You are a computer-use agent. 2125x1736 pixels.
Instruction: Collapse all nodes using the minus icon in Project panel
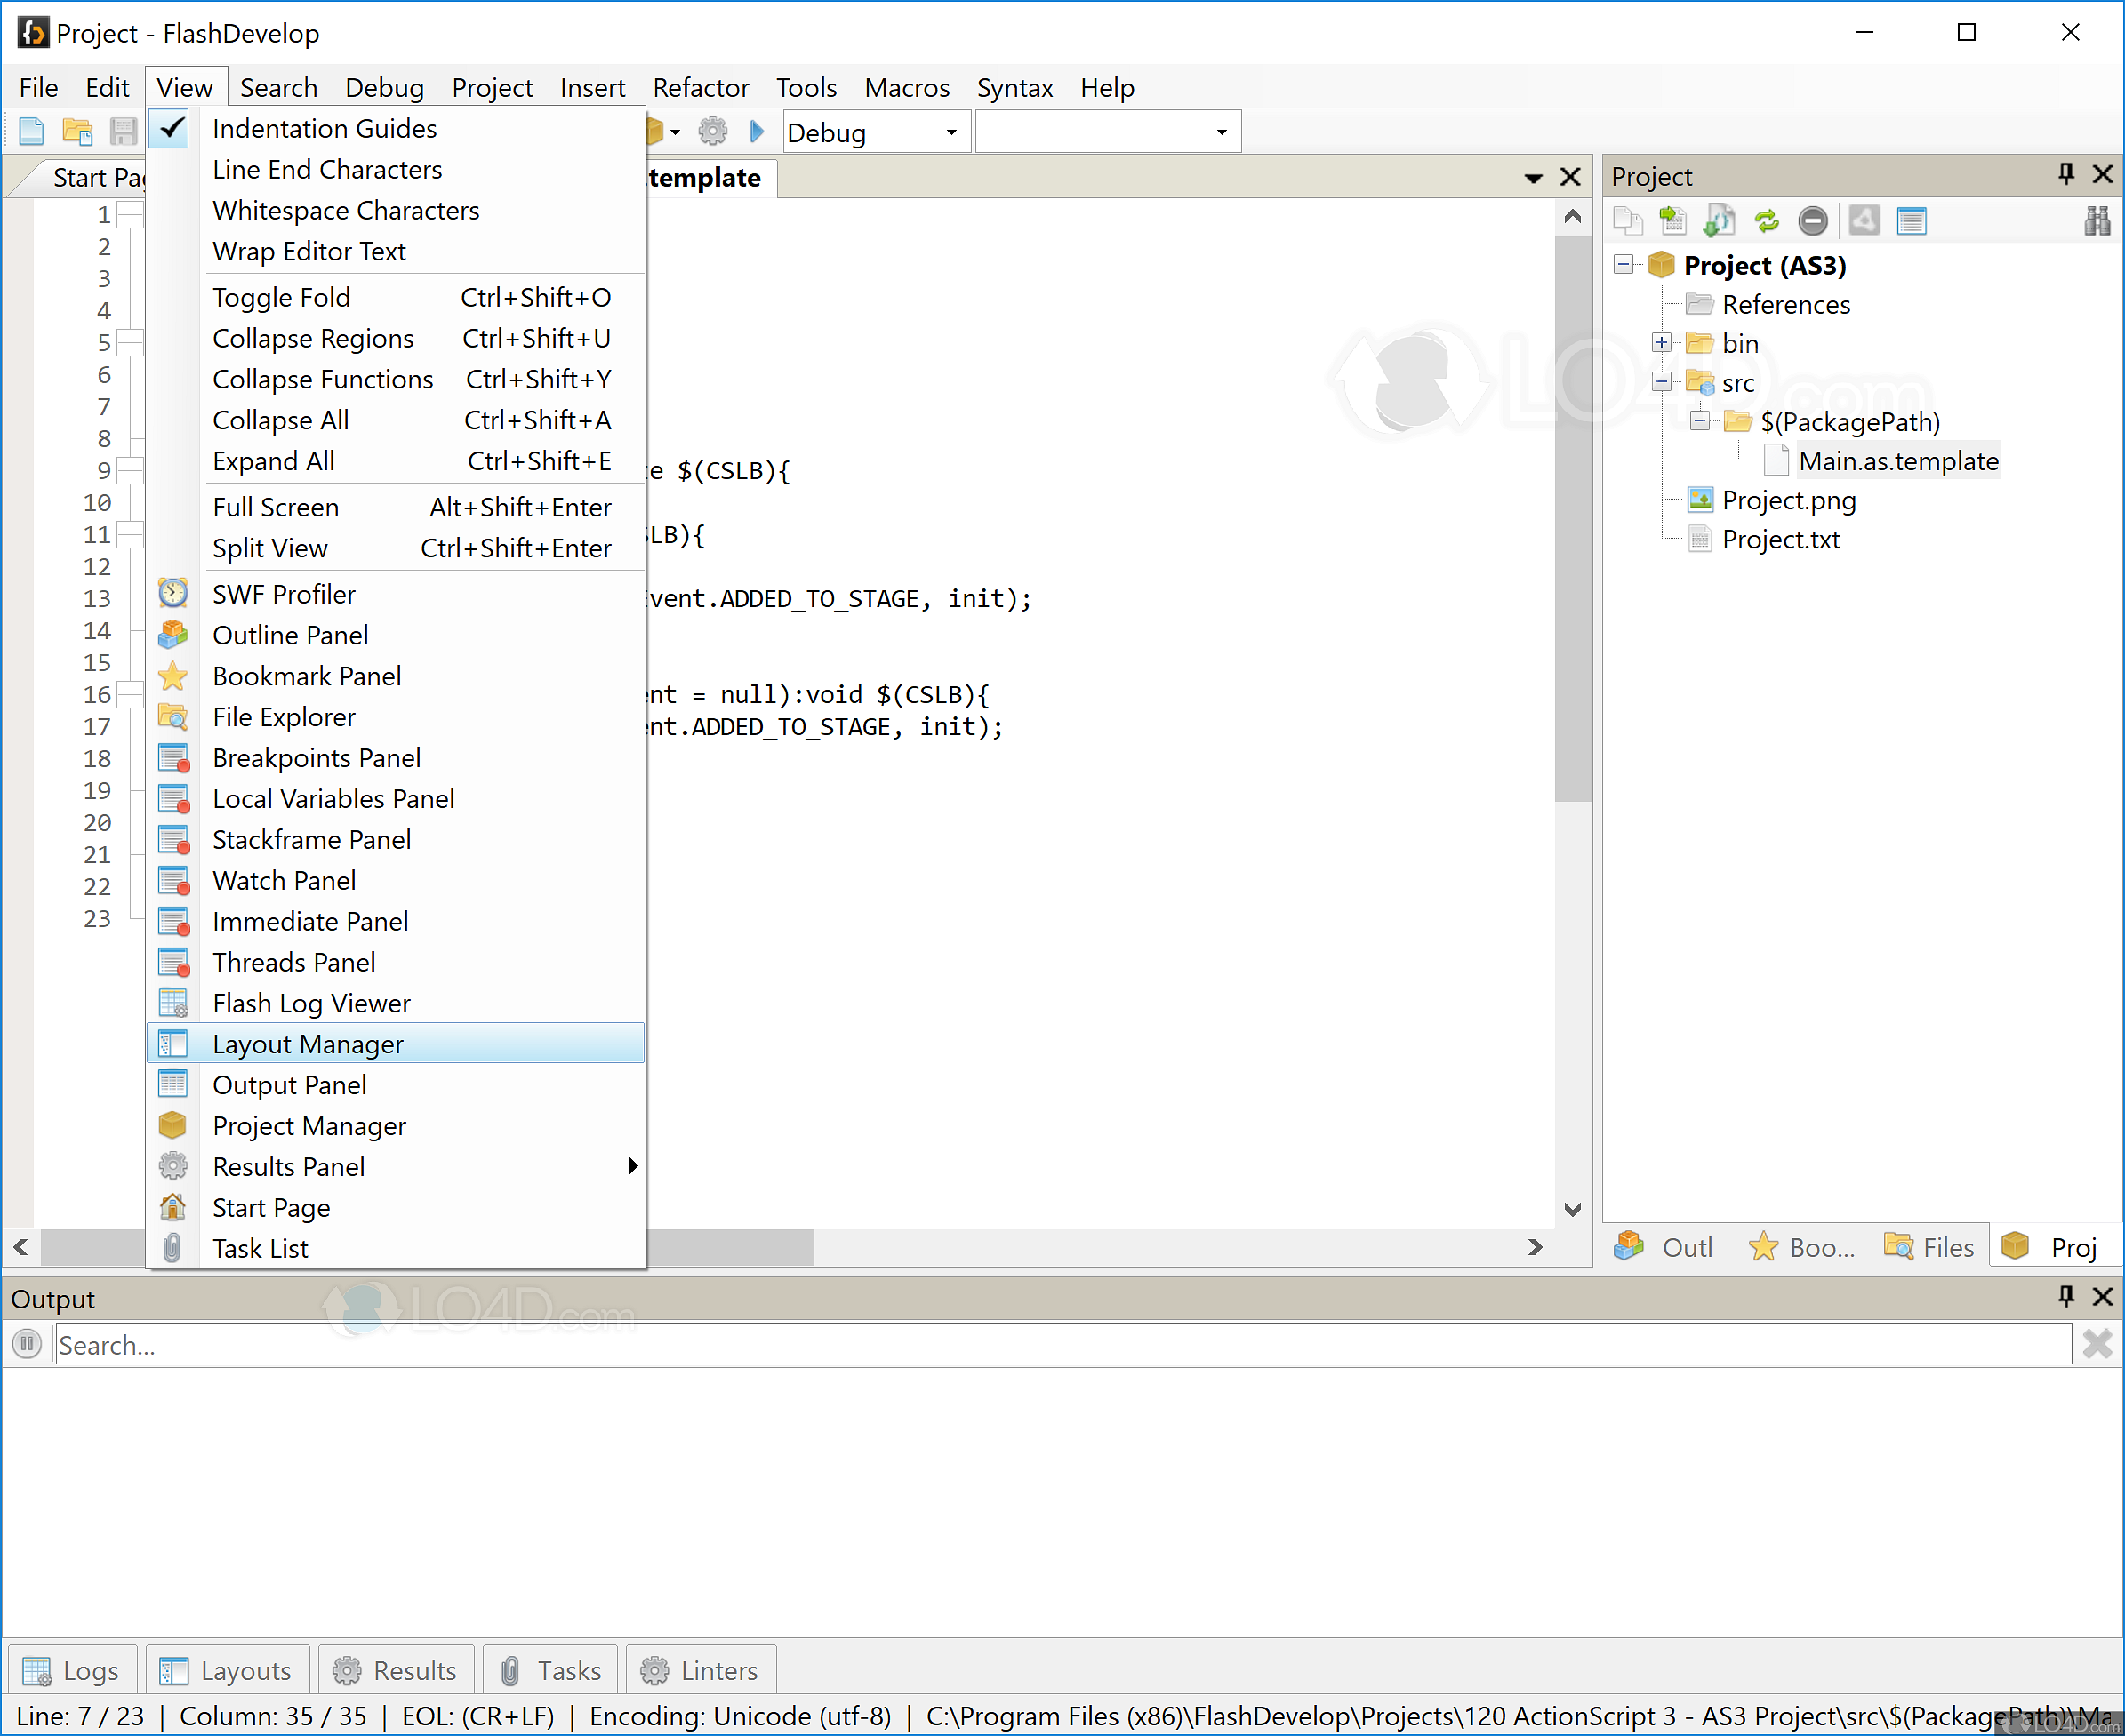click(1814, 220)
